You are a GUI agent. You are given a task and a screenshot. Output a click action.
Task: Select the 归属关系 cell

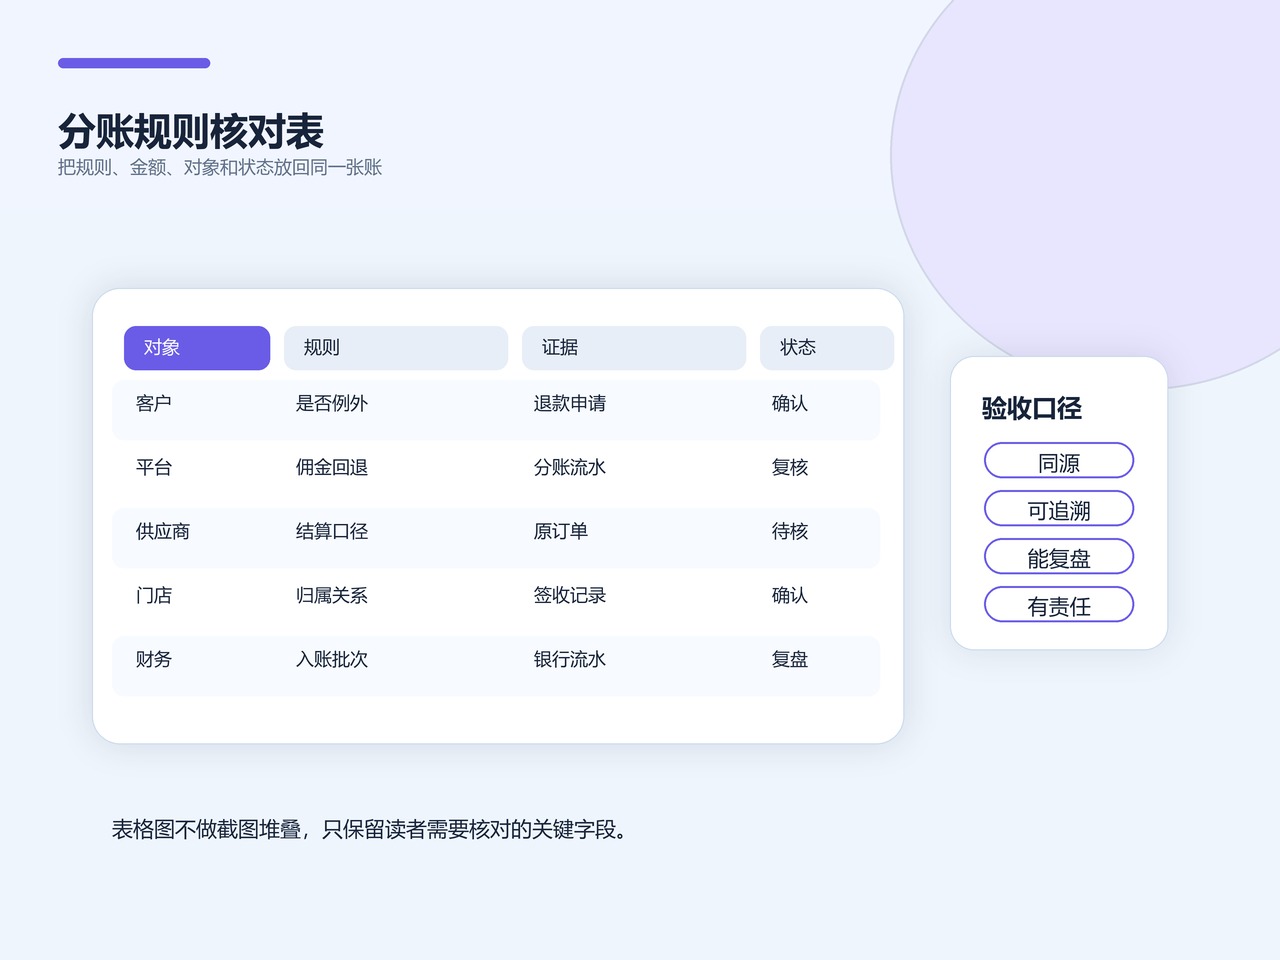click(332, 595)
